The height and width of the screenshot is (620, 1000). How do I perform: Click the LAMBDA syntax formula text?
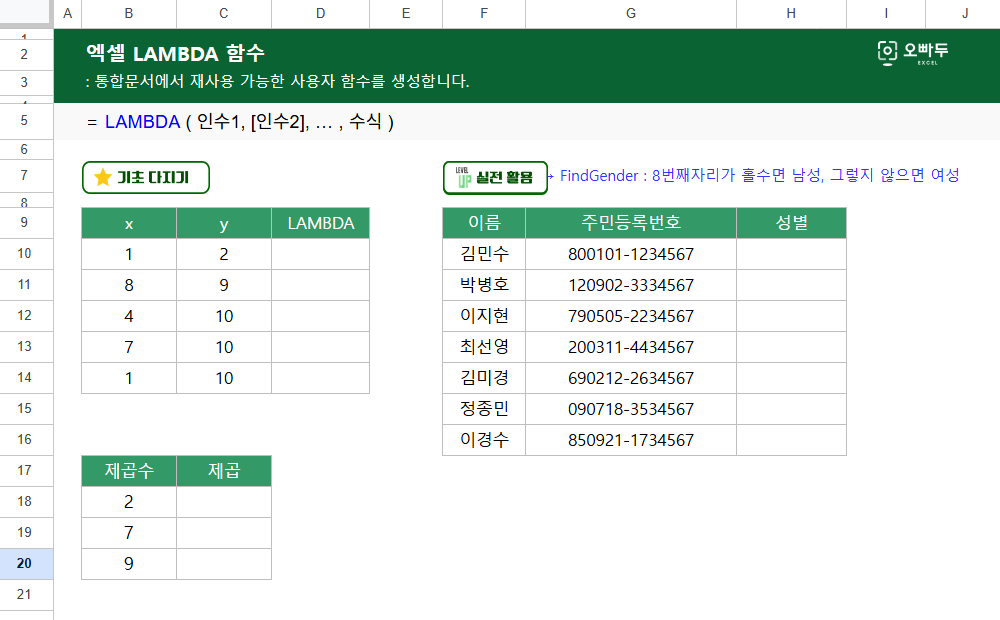click(x=240, y=122)
